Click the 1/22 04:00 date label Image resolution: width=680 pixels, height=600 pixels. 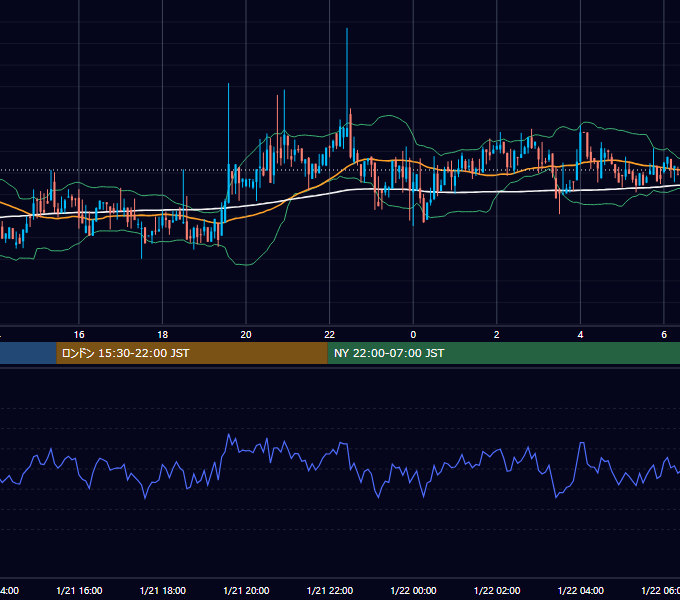581,590
